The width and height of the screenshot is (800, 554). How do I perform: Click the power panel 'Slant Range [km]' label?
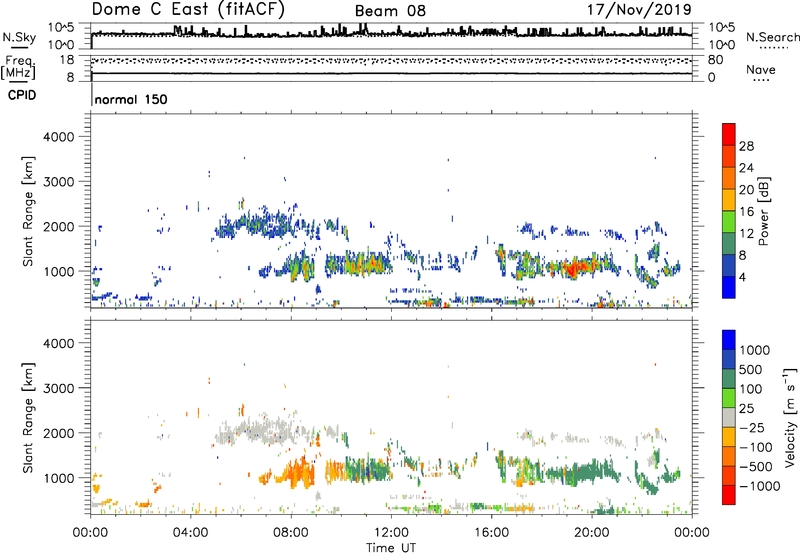pos(29,211)
